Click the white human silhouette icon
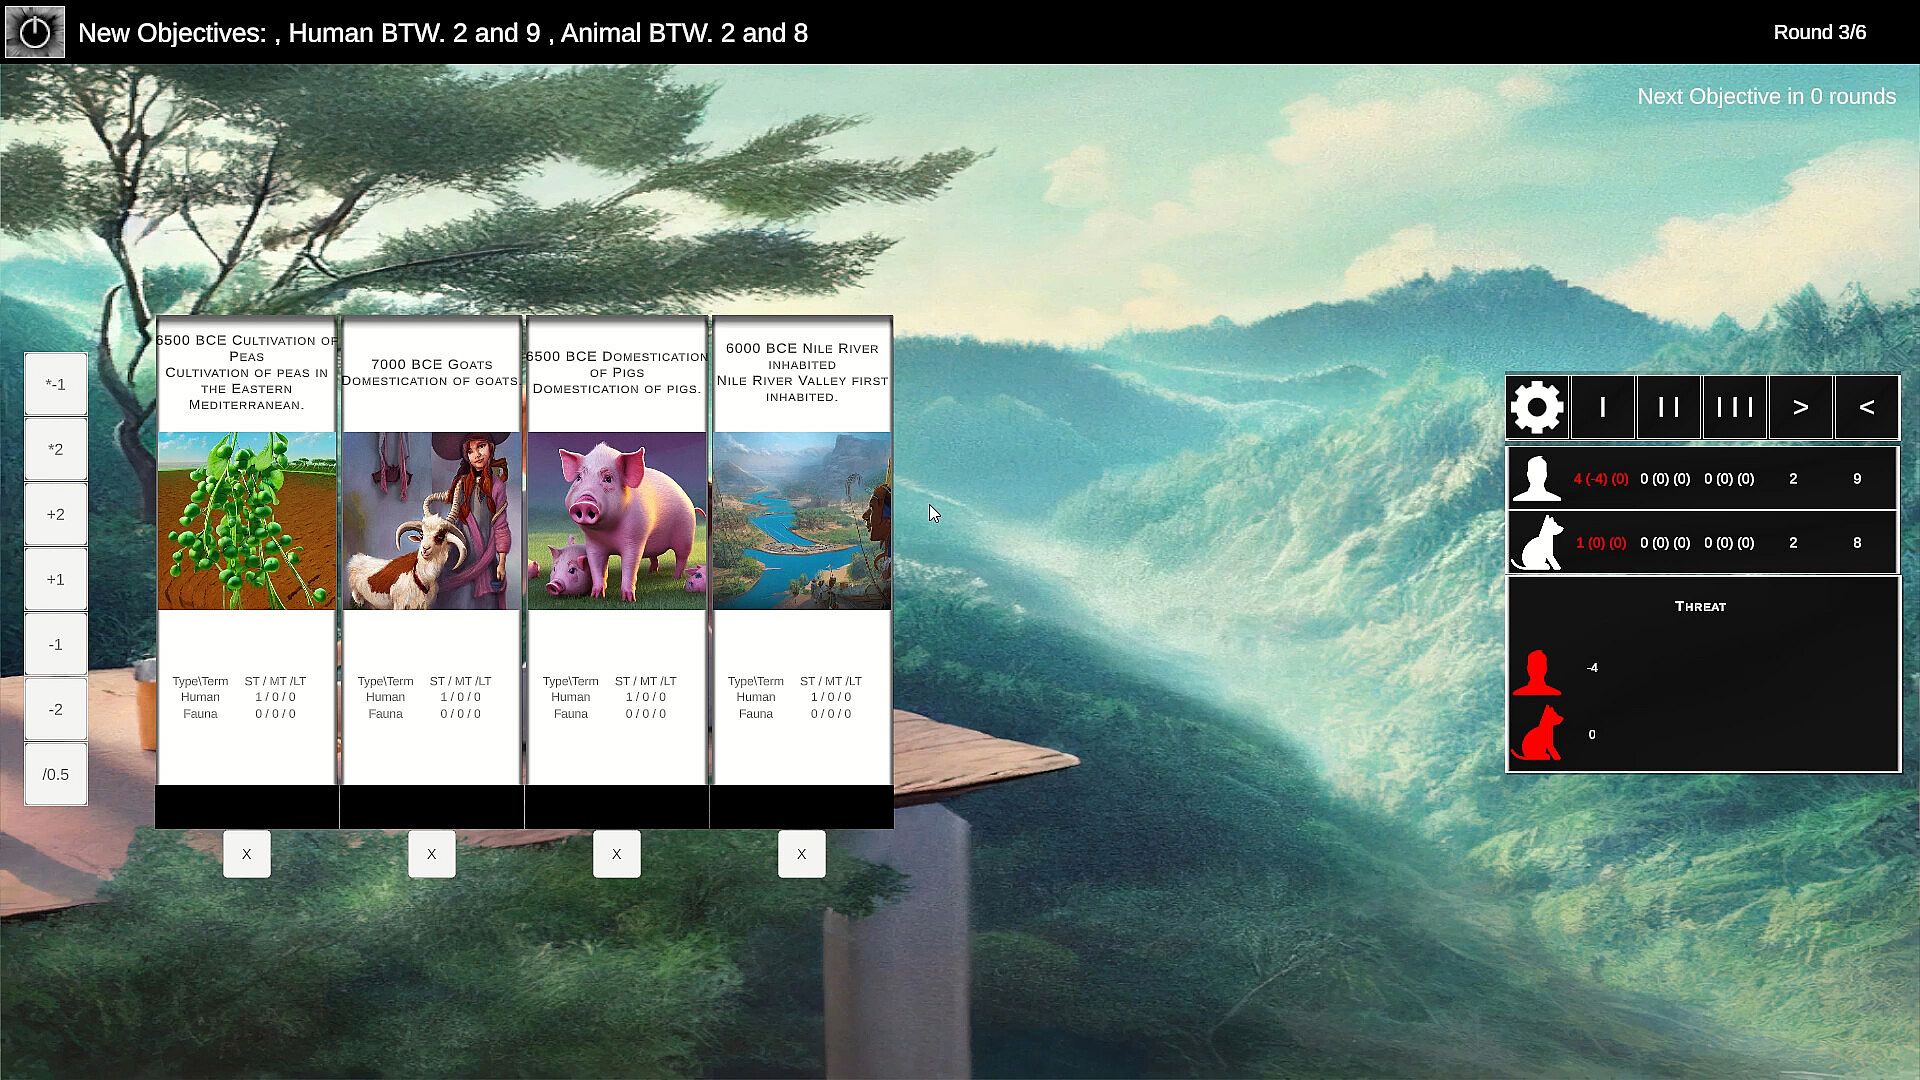 (1537, 479)
